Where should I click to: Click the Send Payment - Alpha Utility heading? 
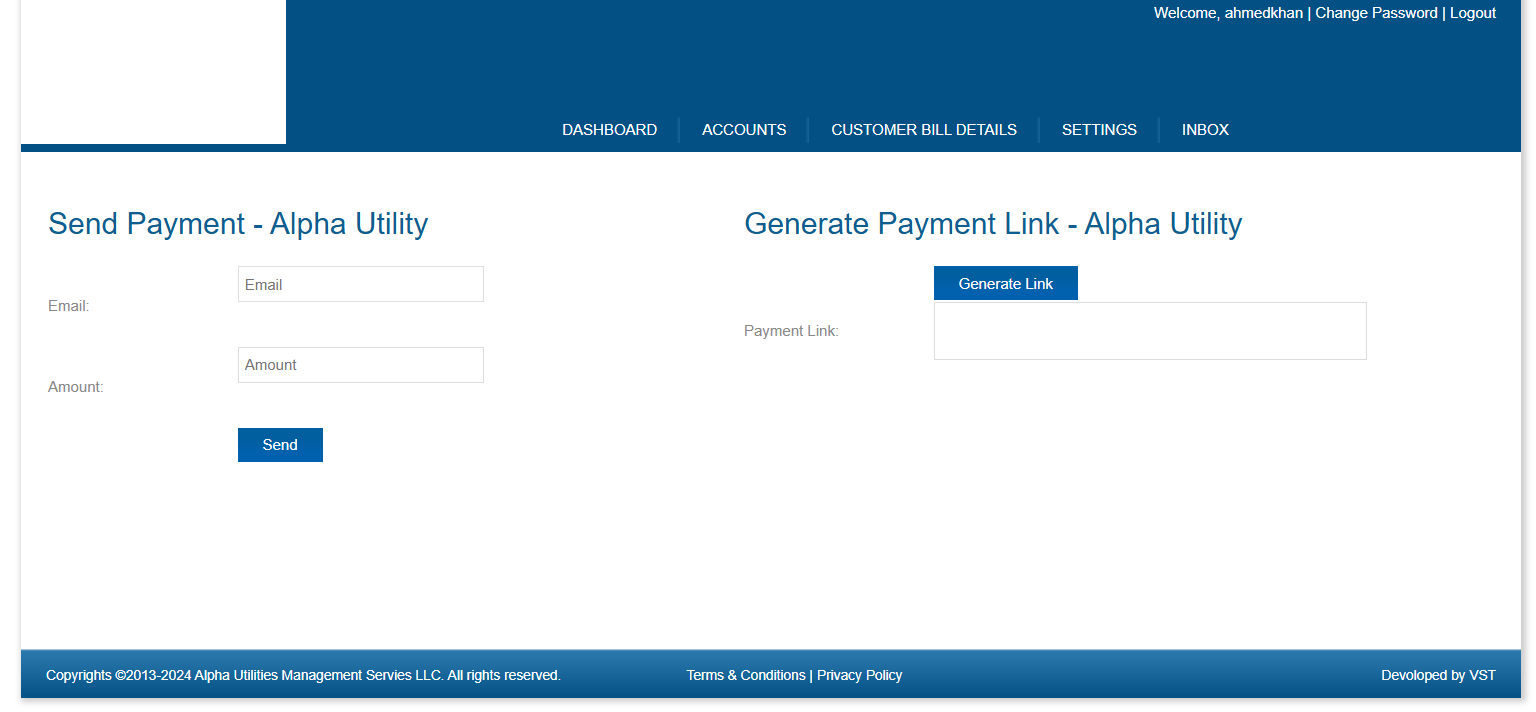[x=238, y=223]
